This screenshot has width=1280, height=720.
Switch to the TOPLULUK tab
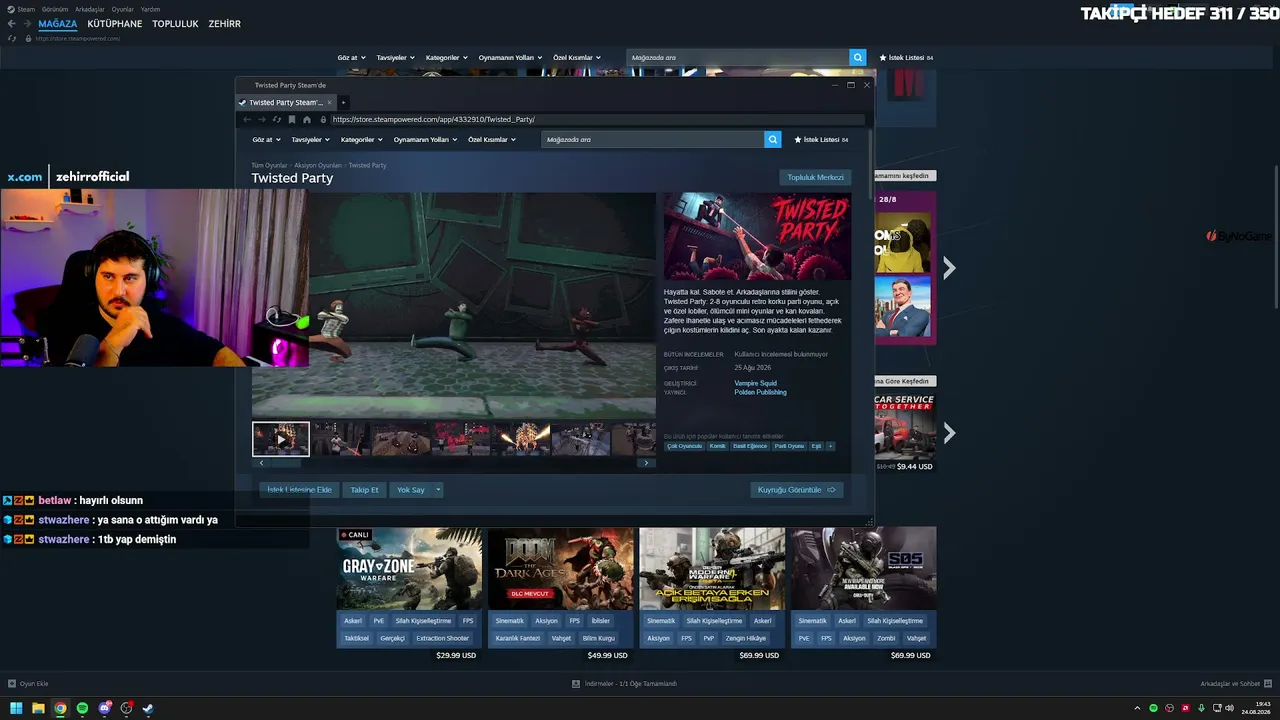pyautogui.click(x=175, y=24)
